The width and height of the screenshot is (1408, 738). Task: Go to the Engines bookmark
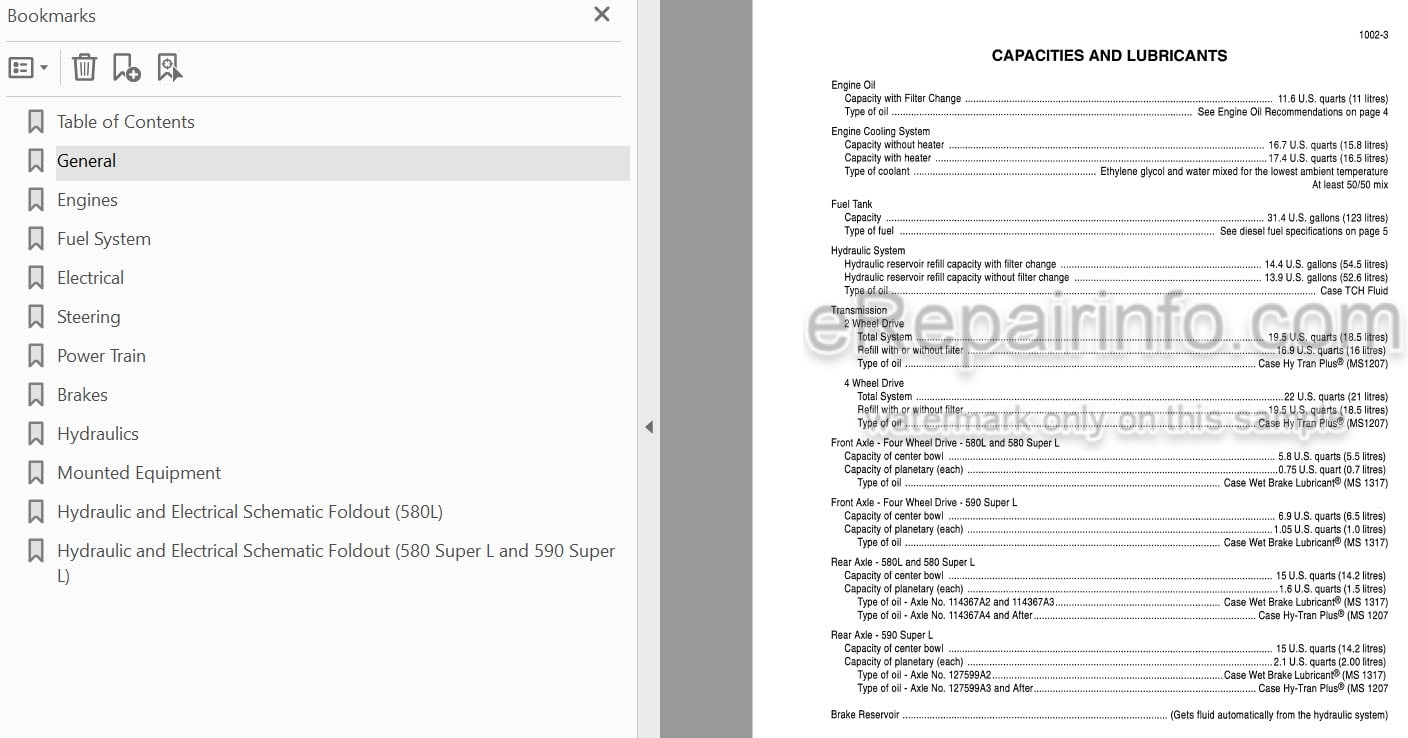(x=87, y=200)
